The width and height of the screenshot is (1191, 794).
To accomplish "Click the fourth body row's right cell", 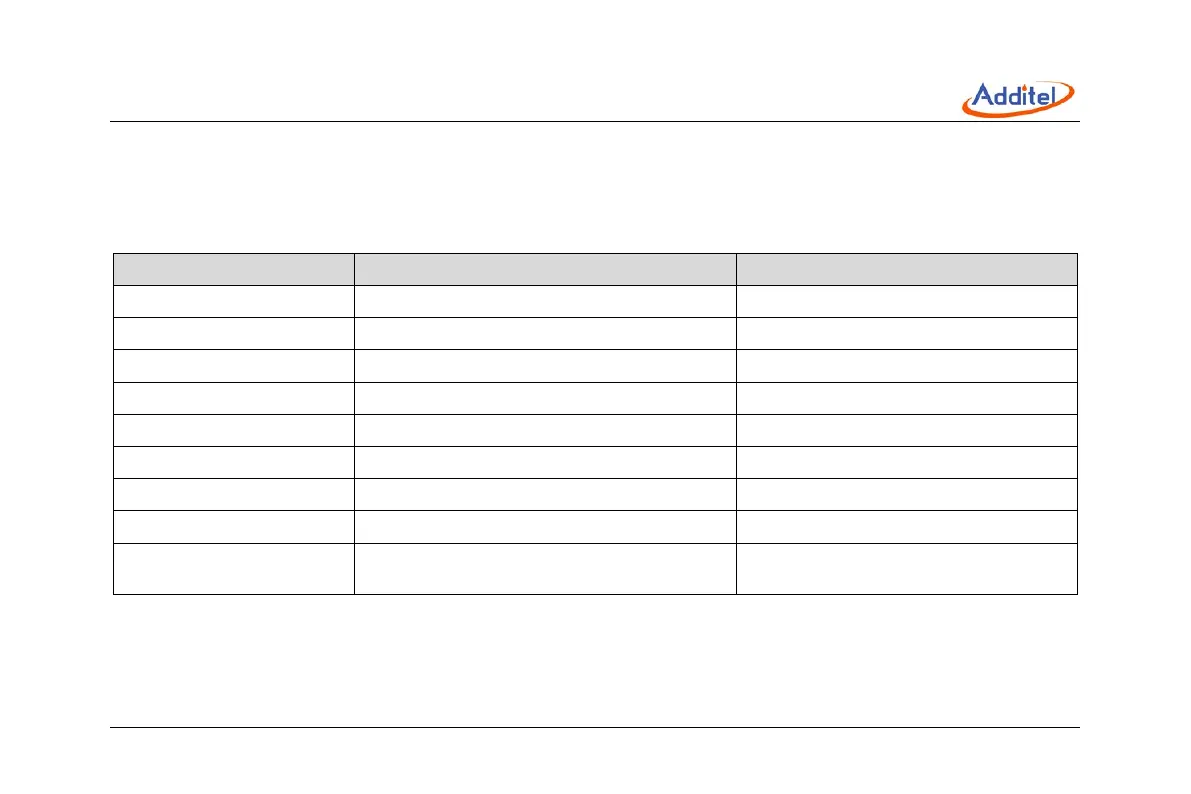I will pos(906,398).
